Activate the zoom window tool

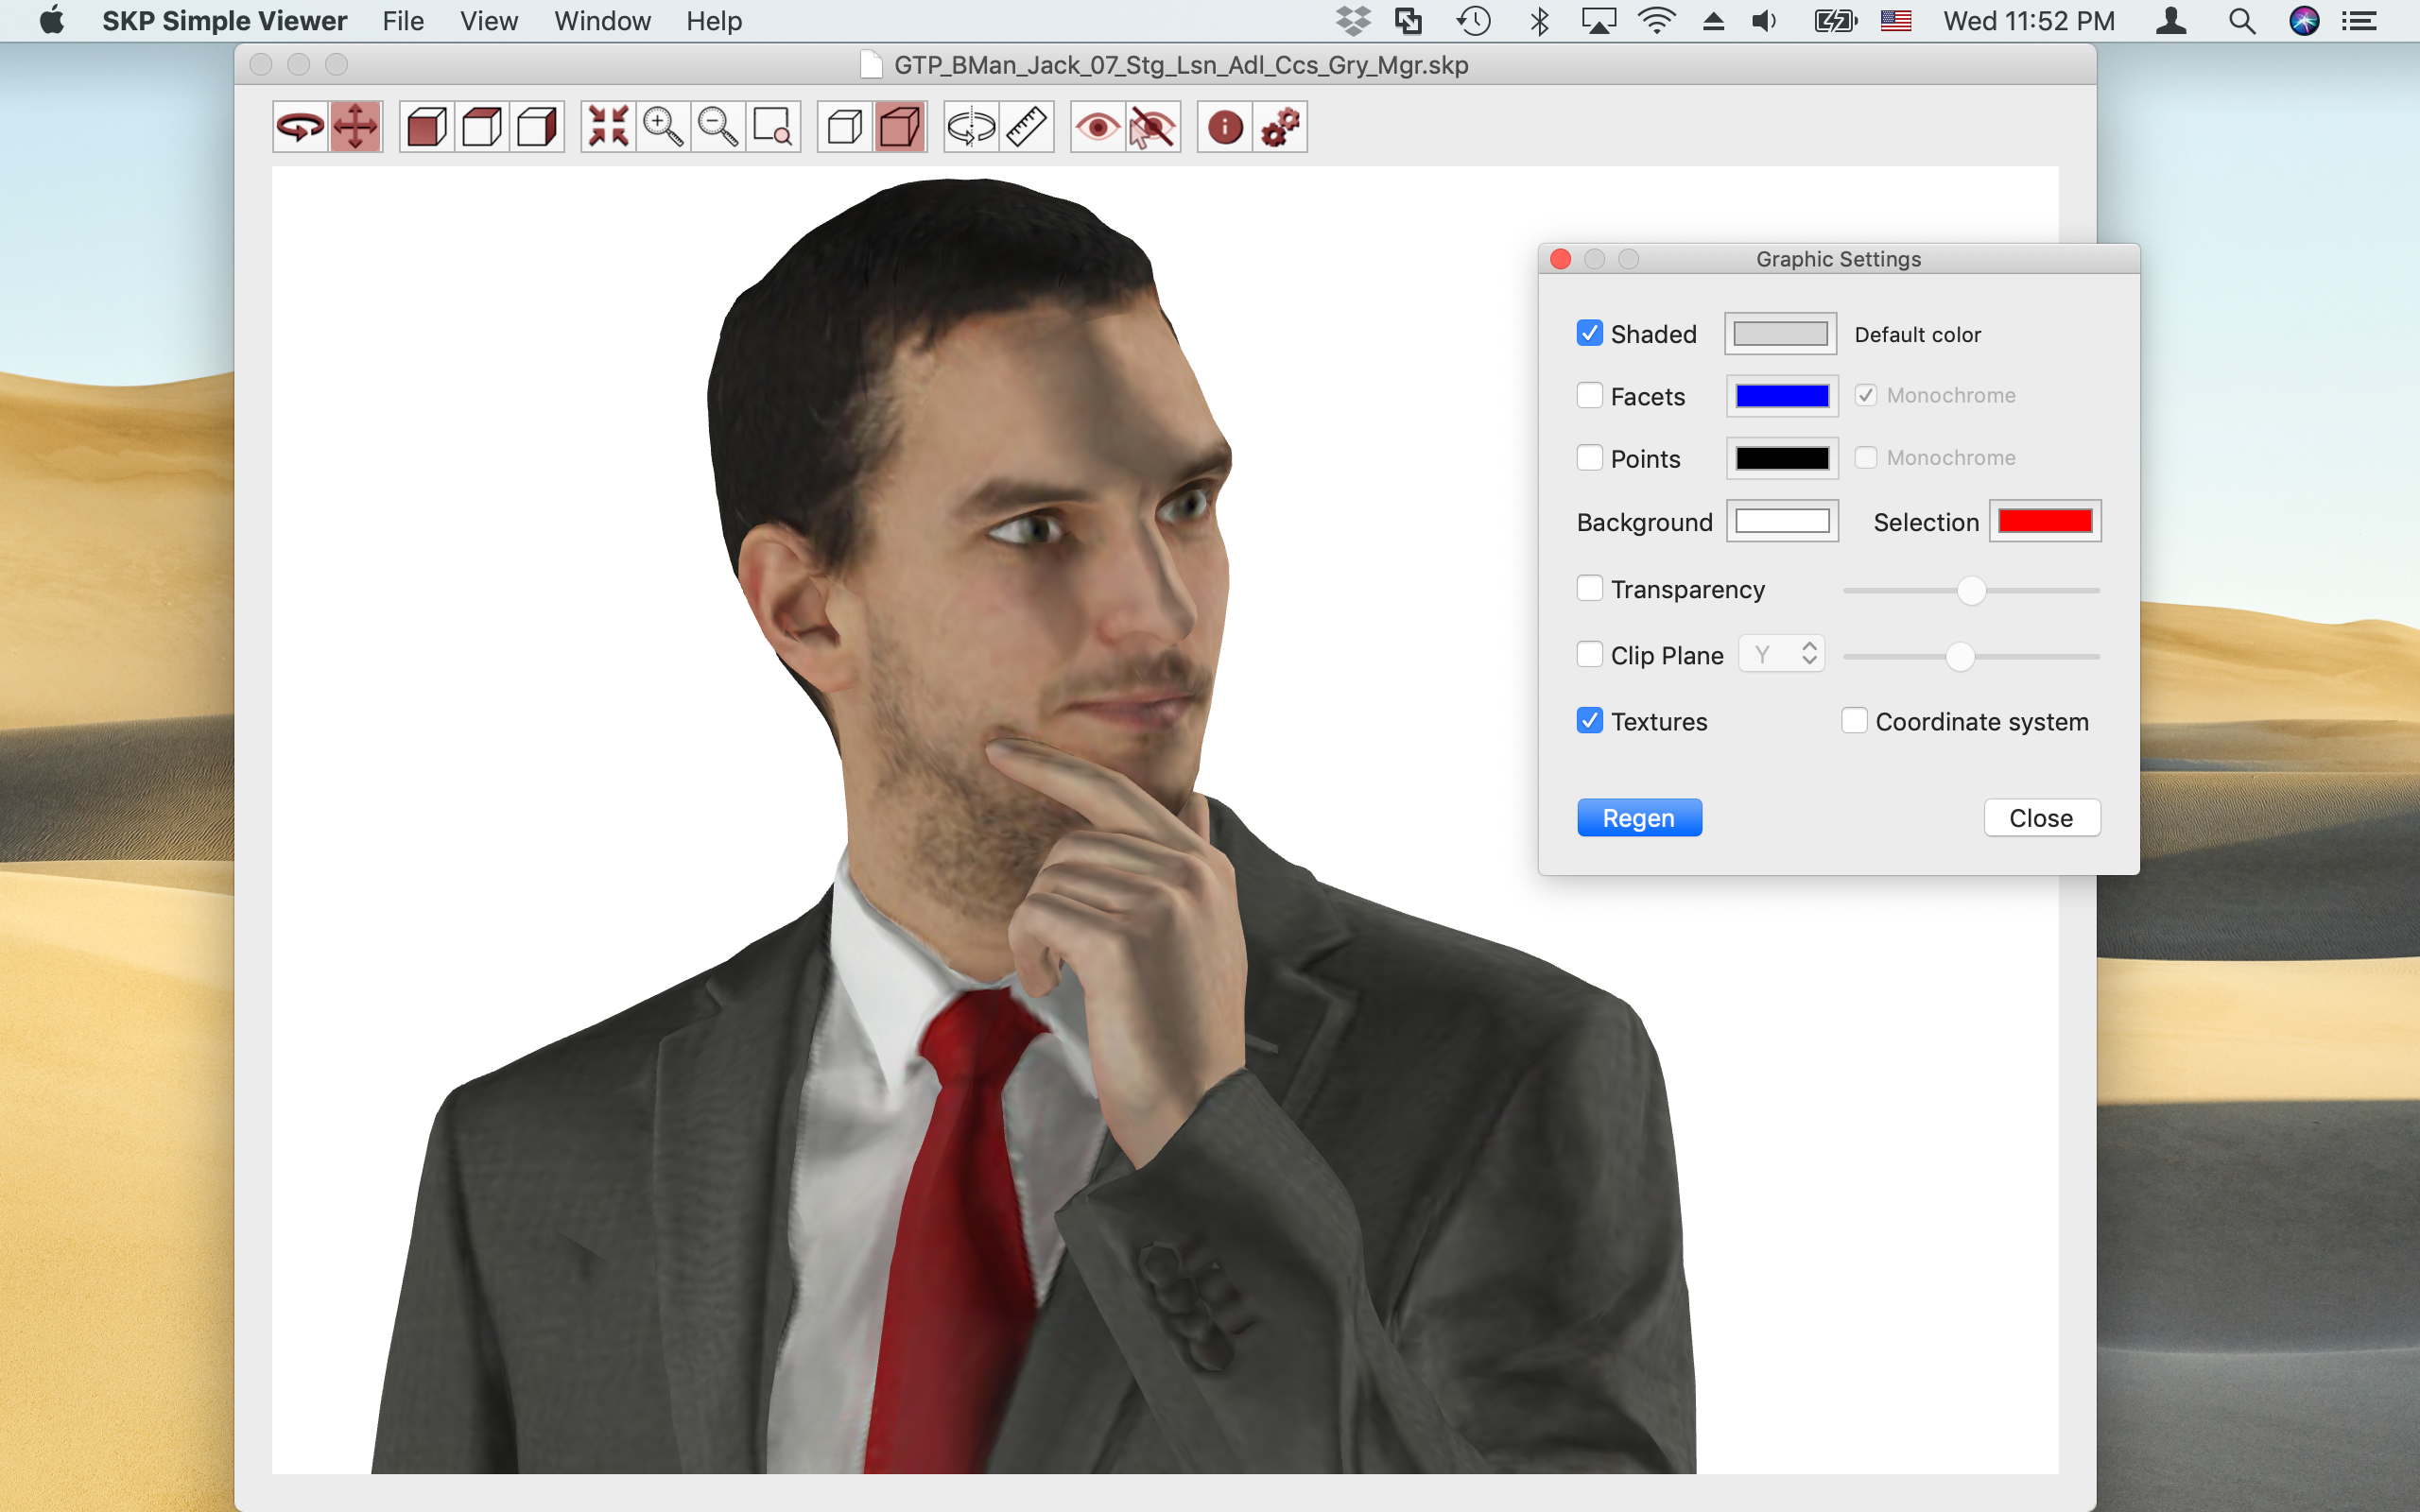pos(772,127)
